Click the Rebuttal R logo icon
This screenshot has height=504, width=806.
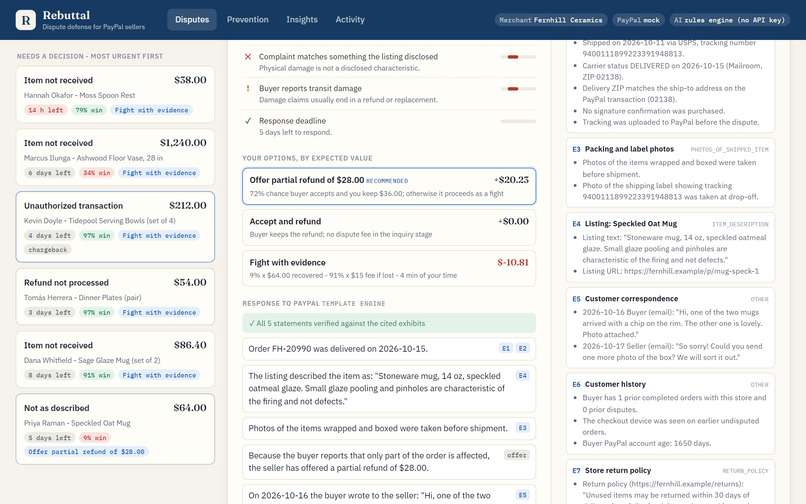(26, 20)
